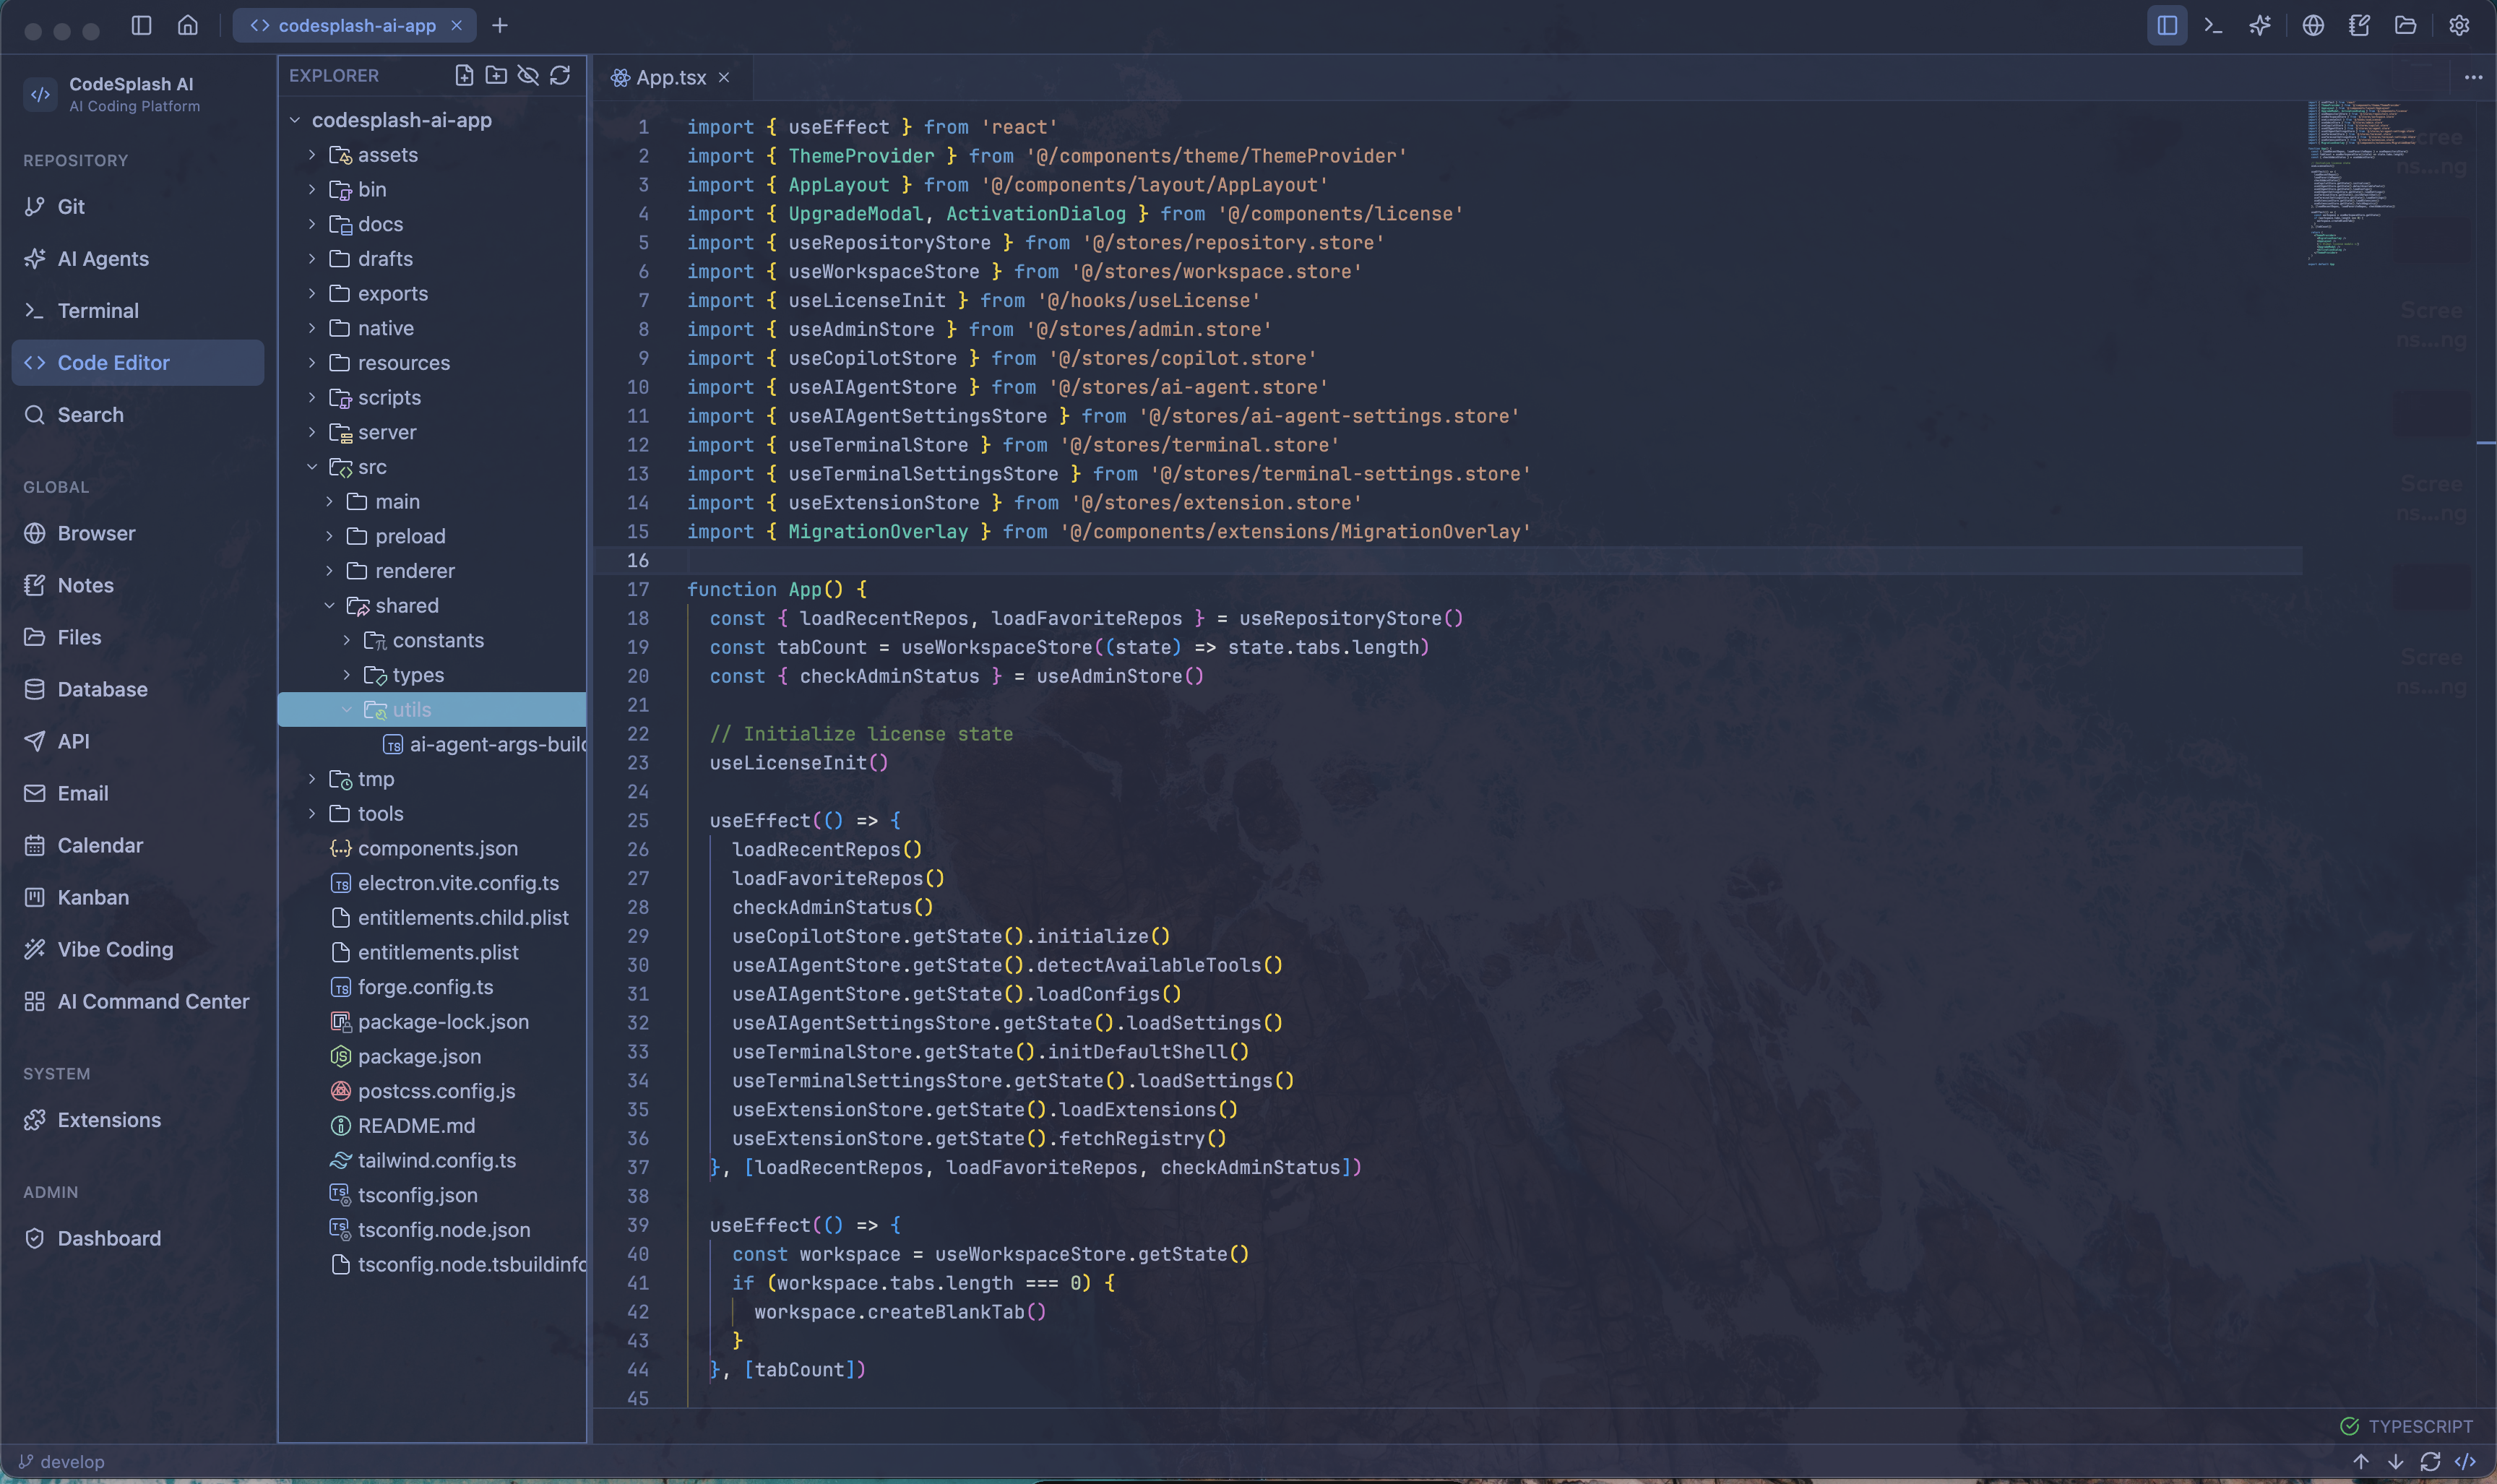Open Search from the sidebar

point(91,414)
